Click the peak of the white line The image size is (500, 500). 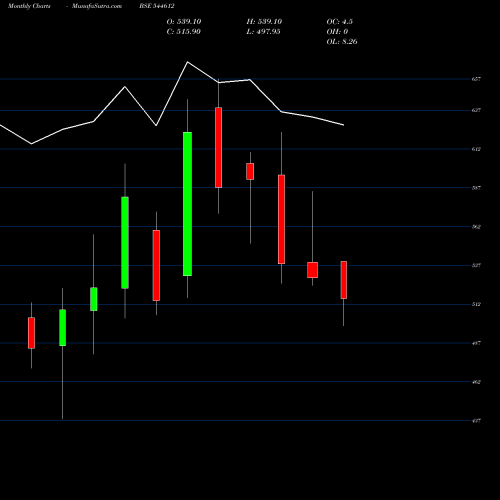[187, 62]
